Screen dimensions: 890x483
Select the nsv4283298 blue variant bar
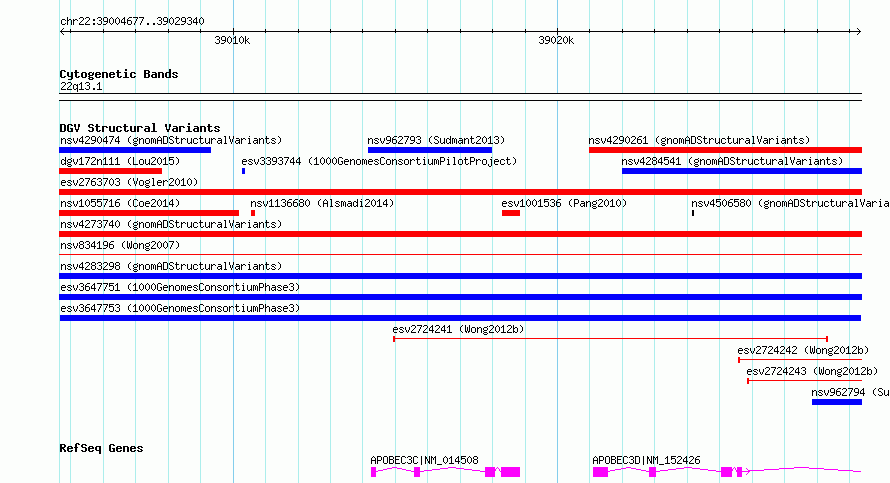[x=461, y=276]
